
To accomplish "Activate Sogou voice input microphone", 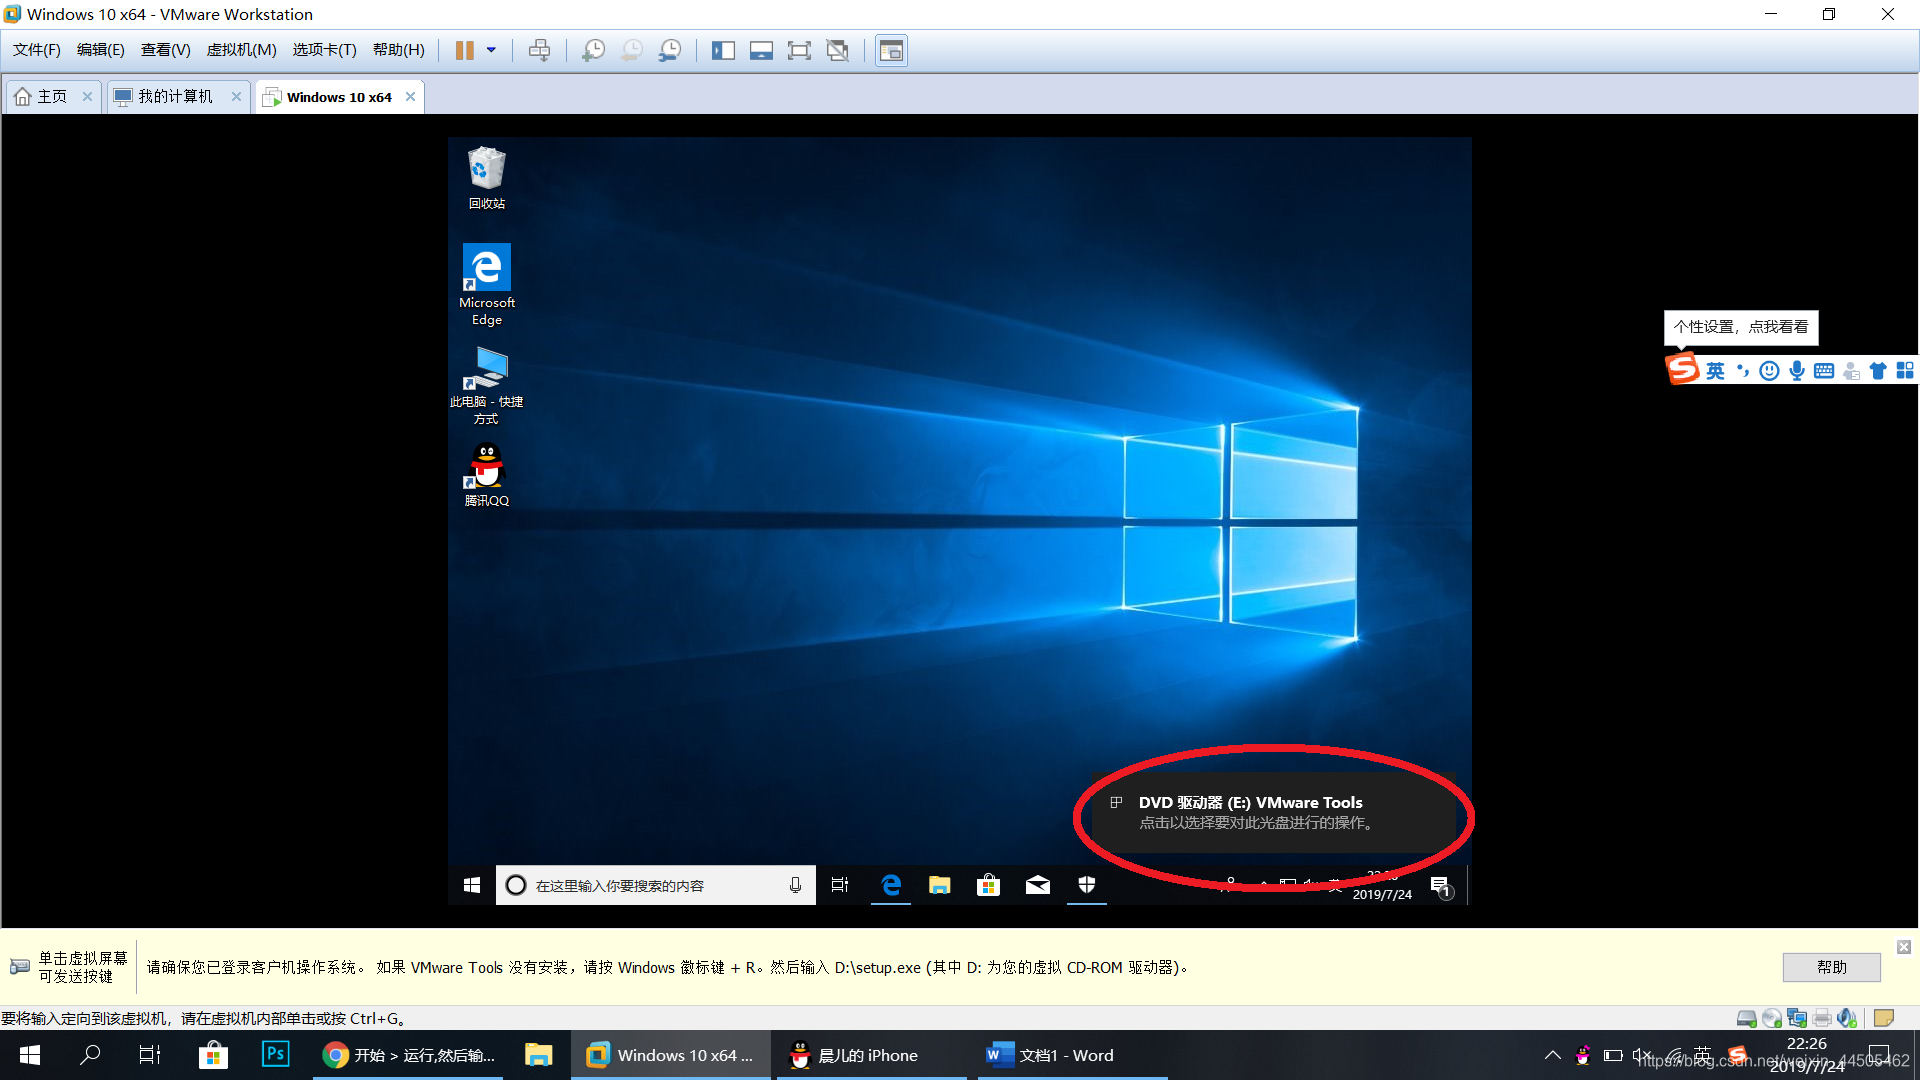I will pos(1797,371).
